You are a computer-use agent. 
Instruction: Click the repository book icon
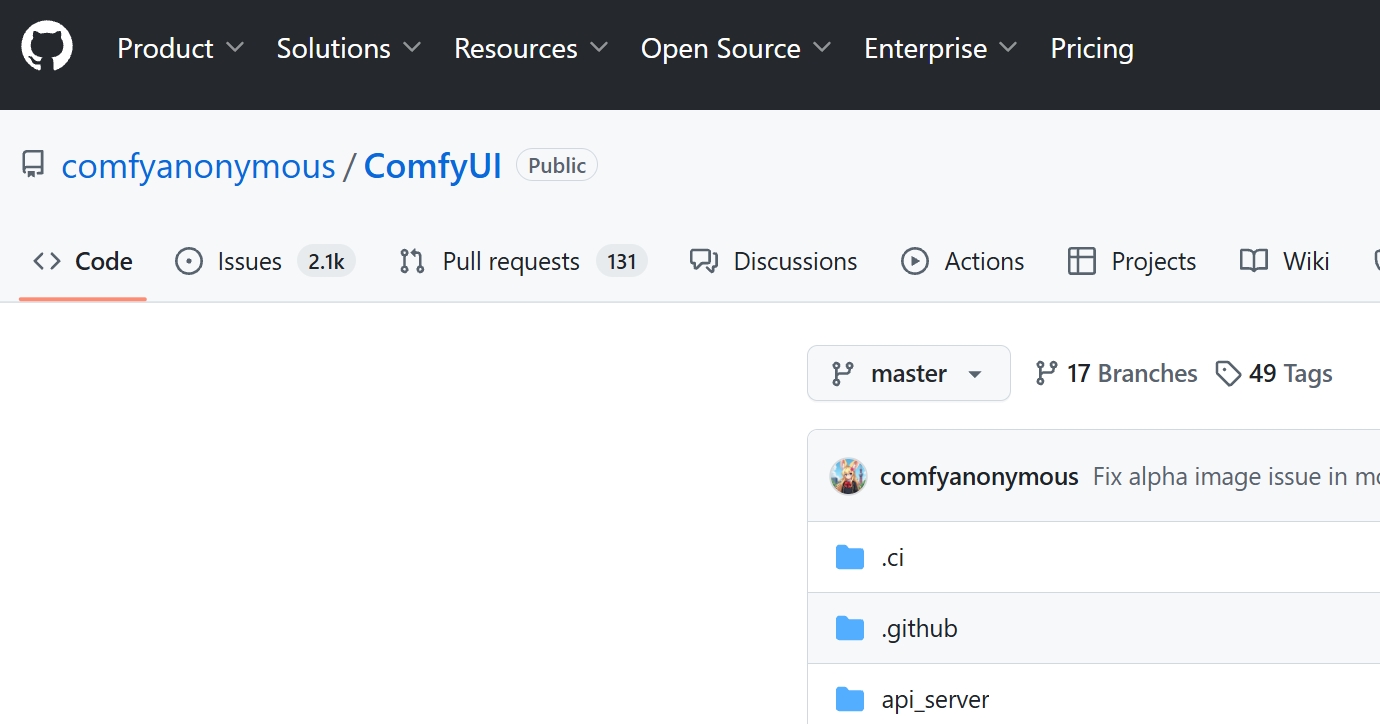(x=34, y=165)
